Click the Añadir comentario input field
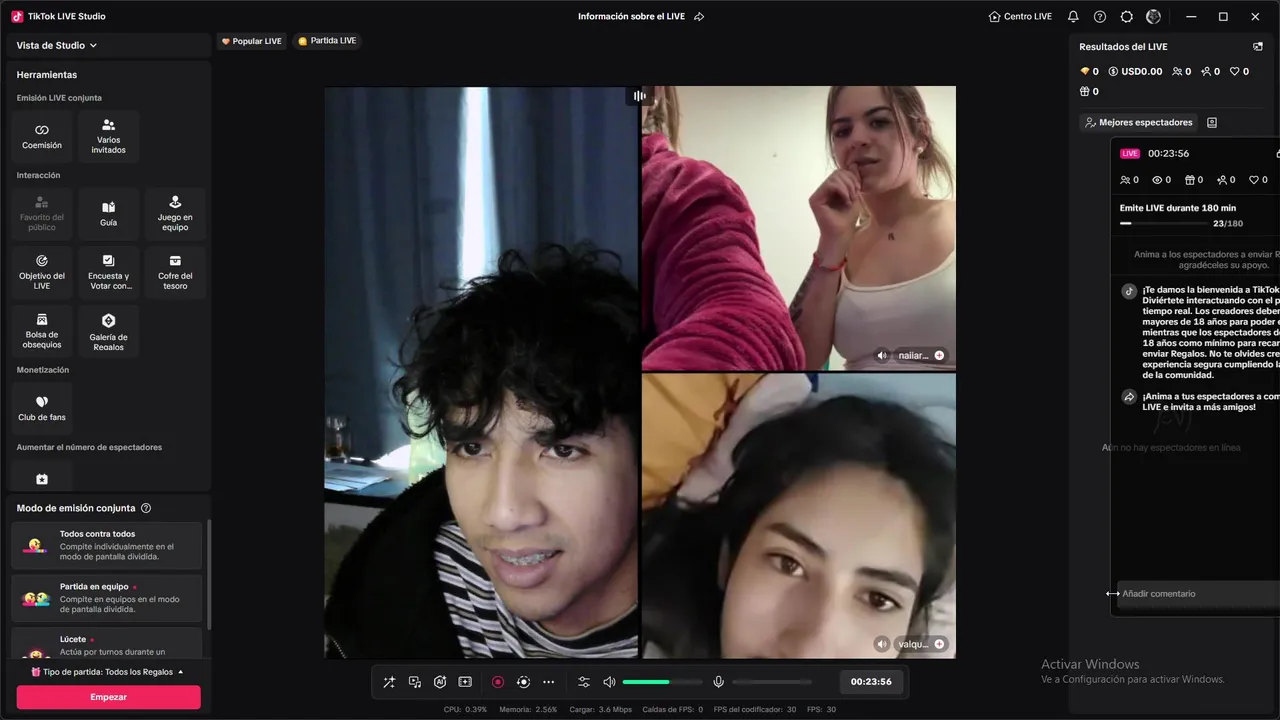 pyautogui.click(x=1198, y=594)
